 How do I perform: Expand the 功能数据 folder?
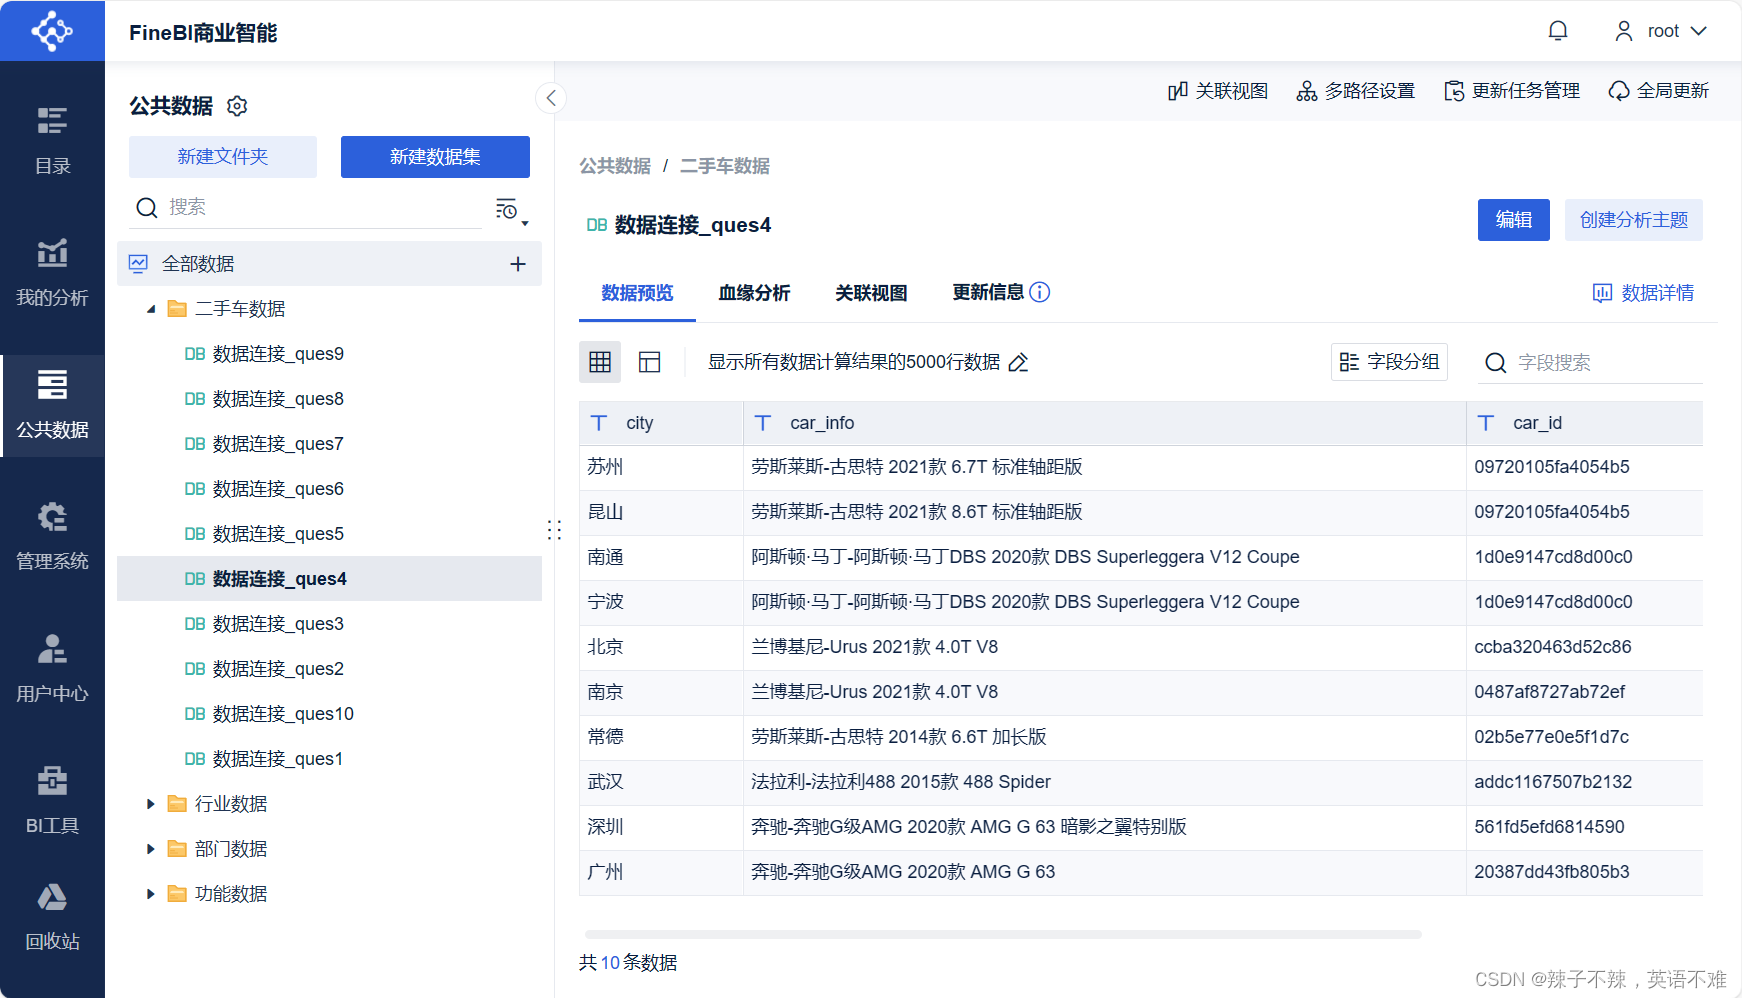tap(151, 894)
